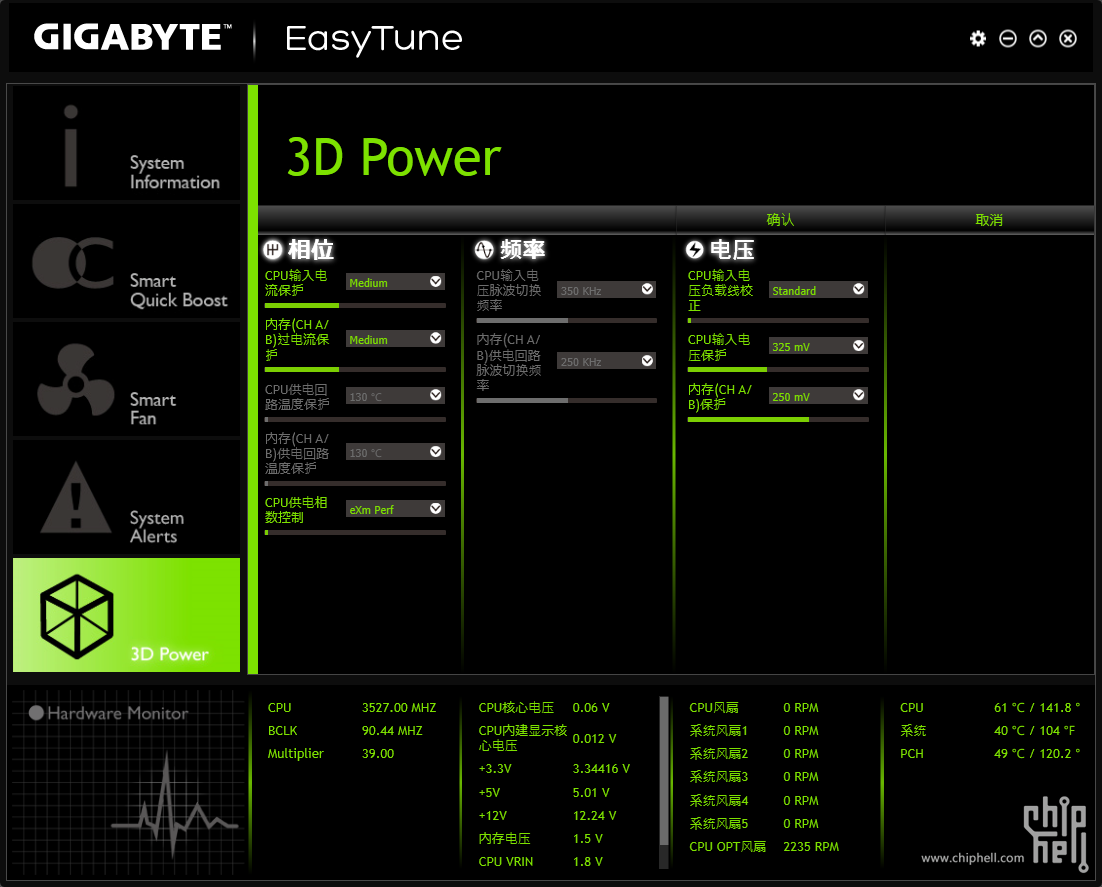Click the 系统风扇1 fan label
The height and width of the screenshot is (887, 1102).
point(718,731)
